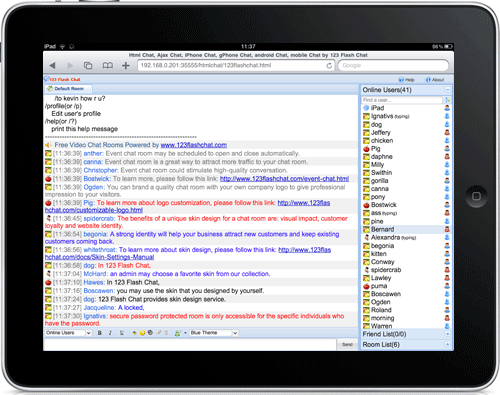Open the Blue Theme dropdown
This screenshot has height=395, width=500.
point(214,333)
